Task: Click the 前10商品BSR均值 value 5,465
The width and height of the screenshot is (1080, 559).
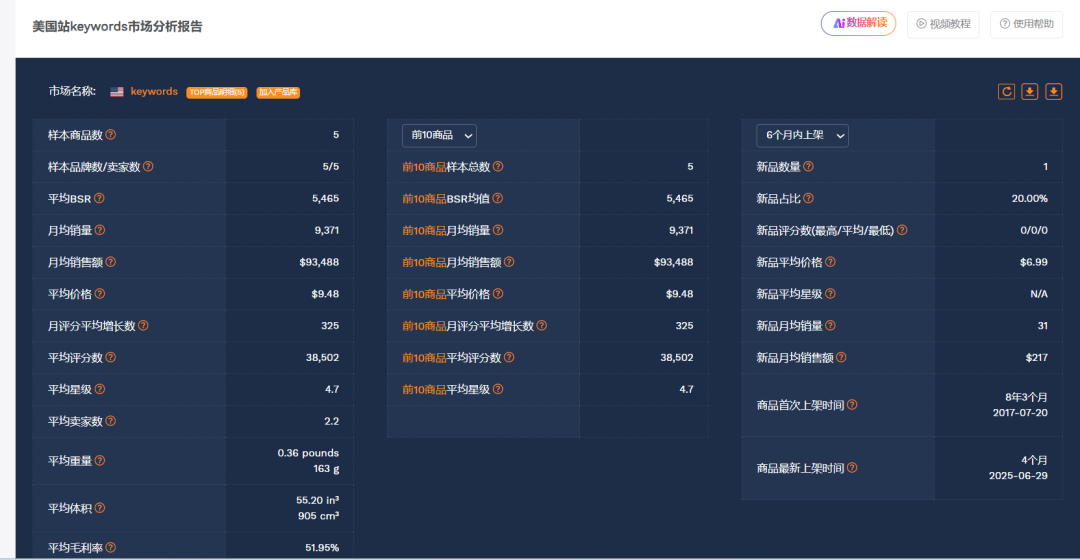Action: pos(680,198)
